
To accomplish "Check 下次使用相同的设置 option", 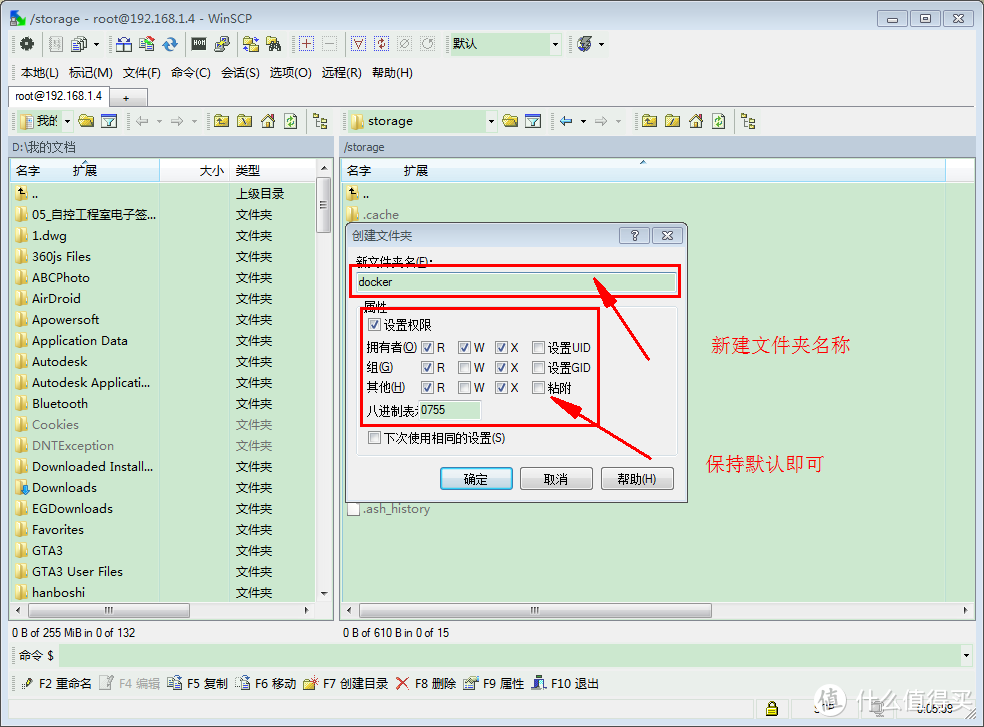I will (375, 438).
